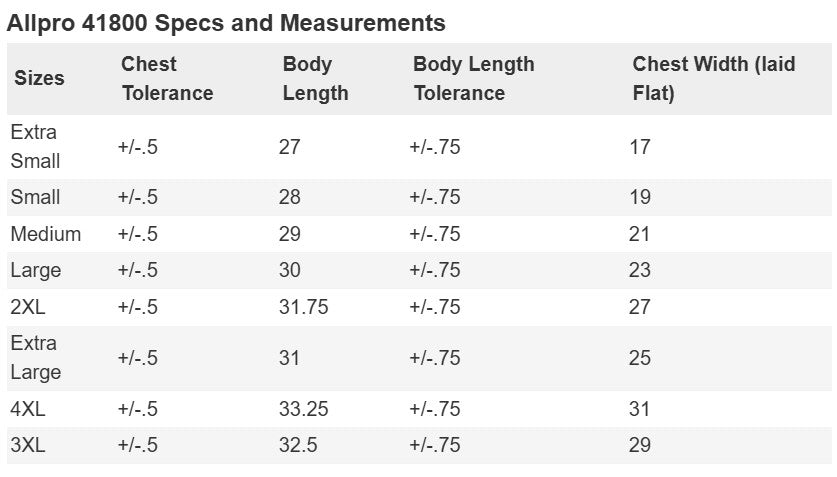Click chest width value 23
This screenshot has width=837, height=477.
point(639,270)
